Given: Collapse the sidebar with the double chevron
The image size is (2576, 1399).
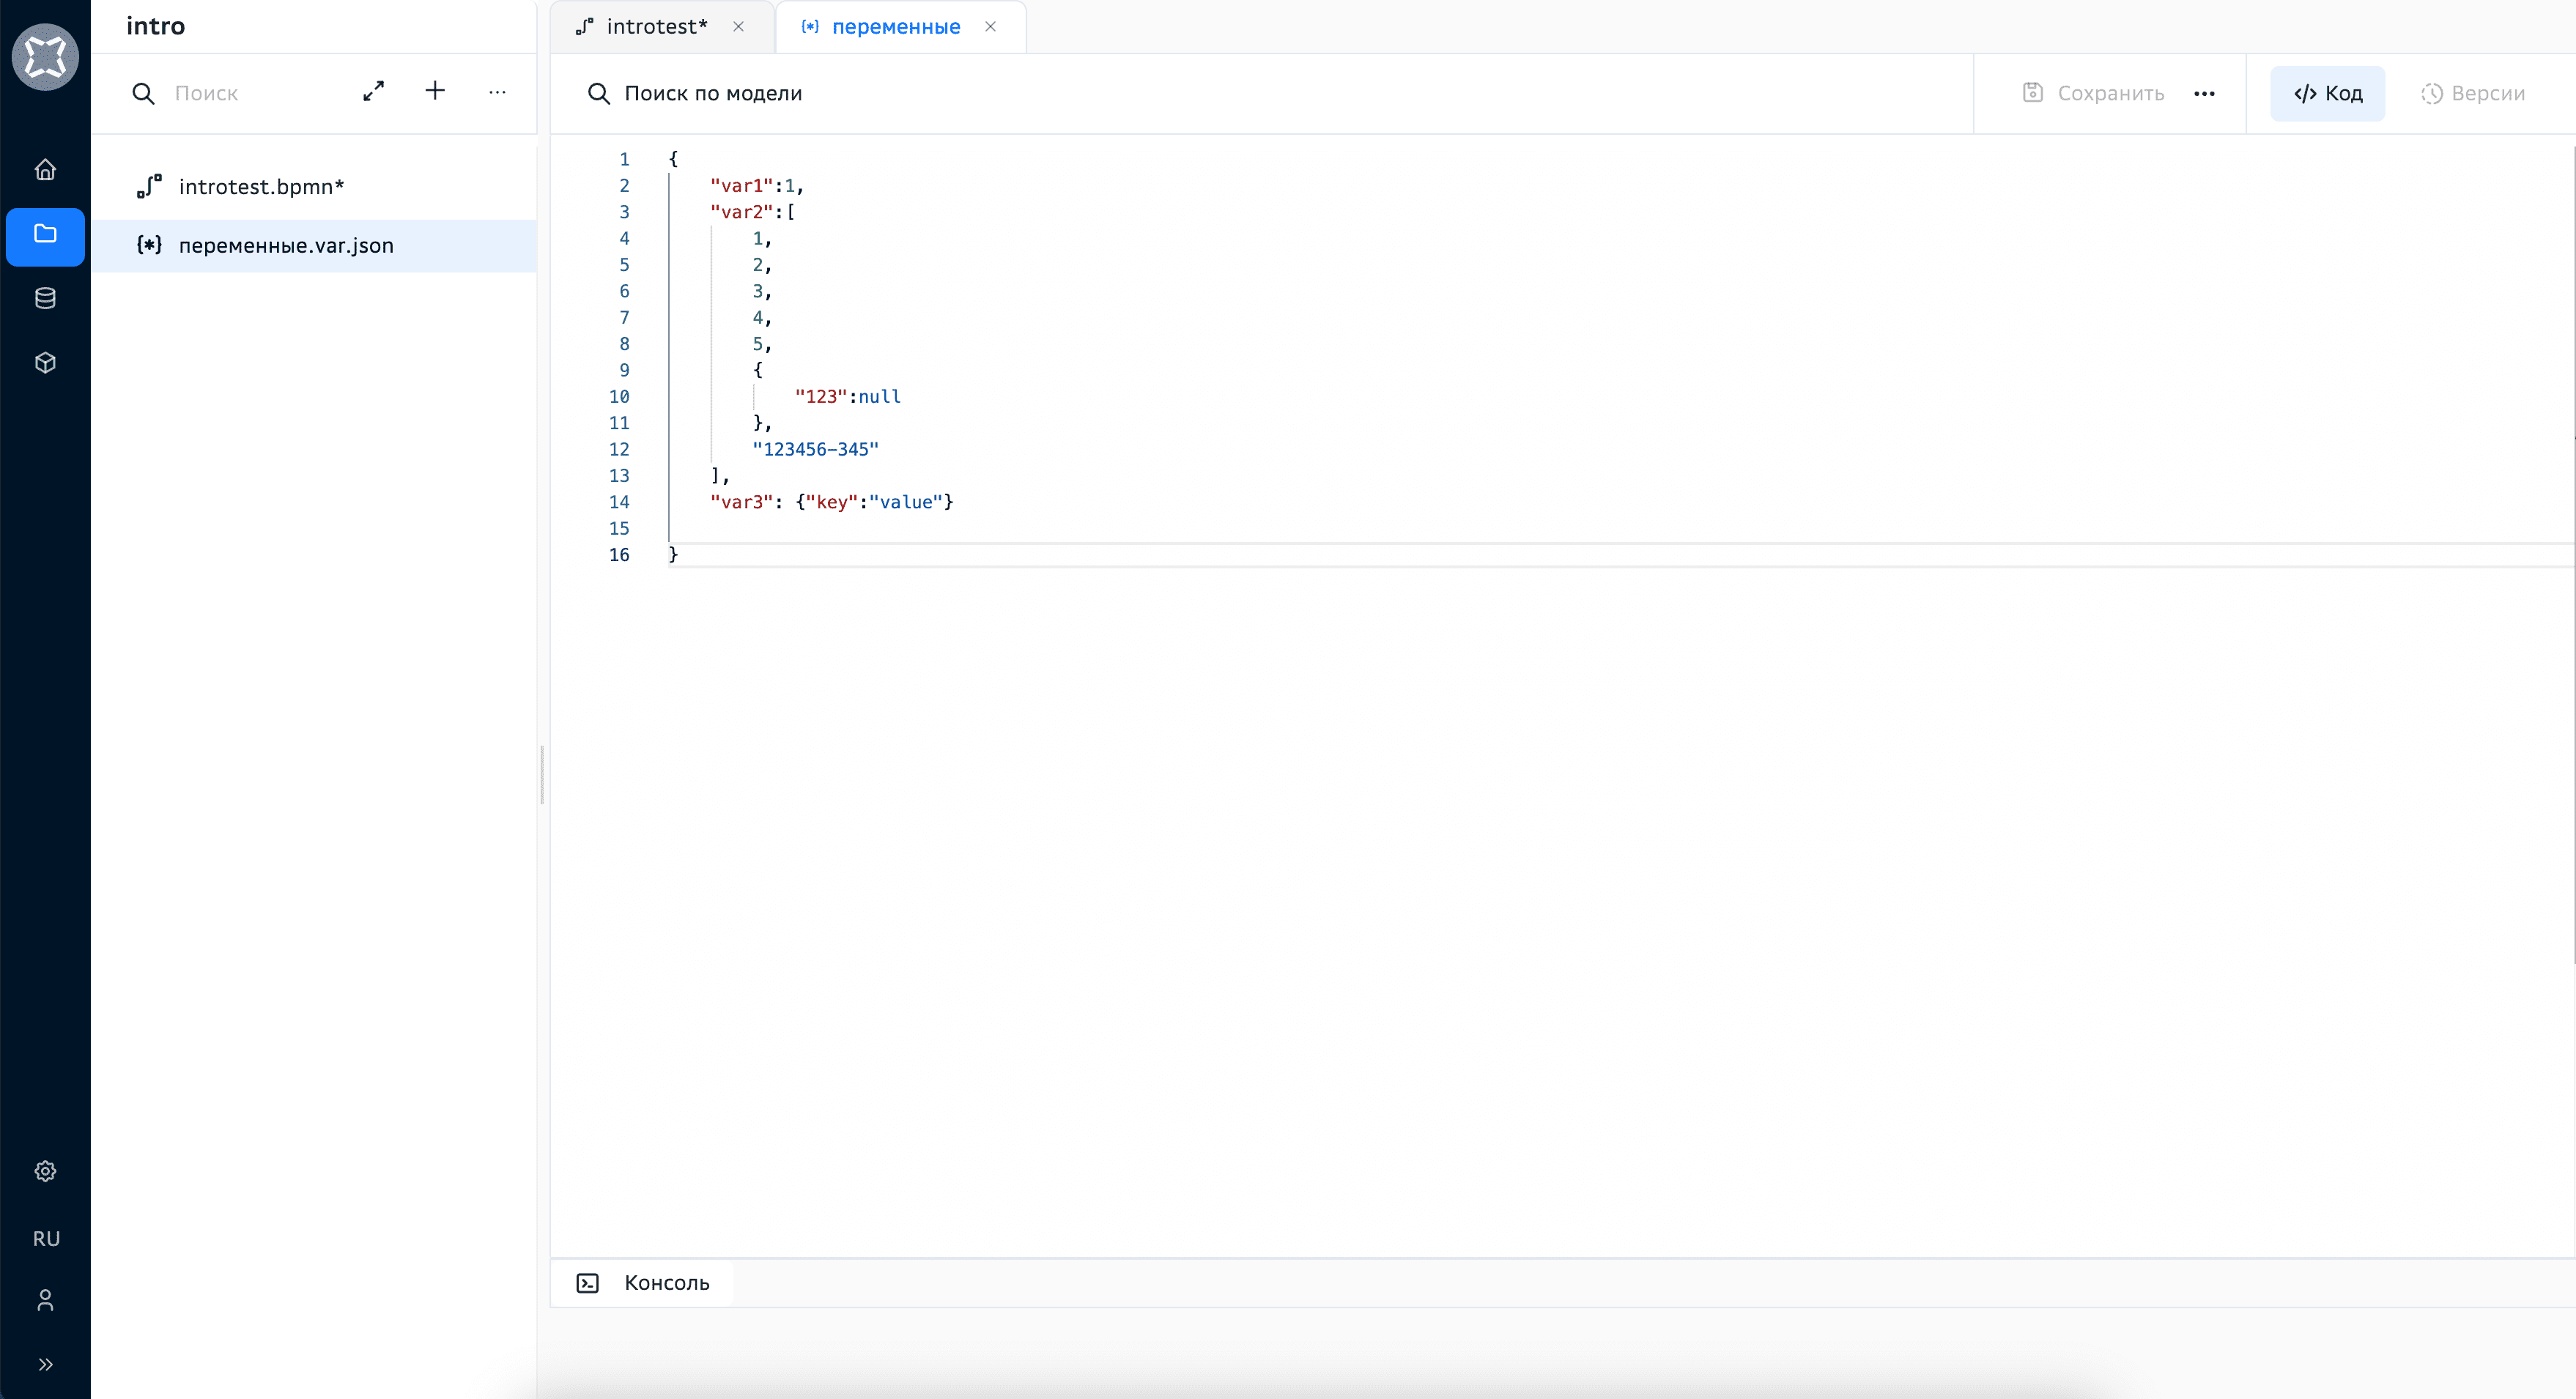Looking at the screenshot, I should click(x=45, y=1364).
